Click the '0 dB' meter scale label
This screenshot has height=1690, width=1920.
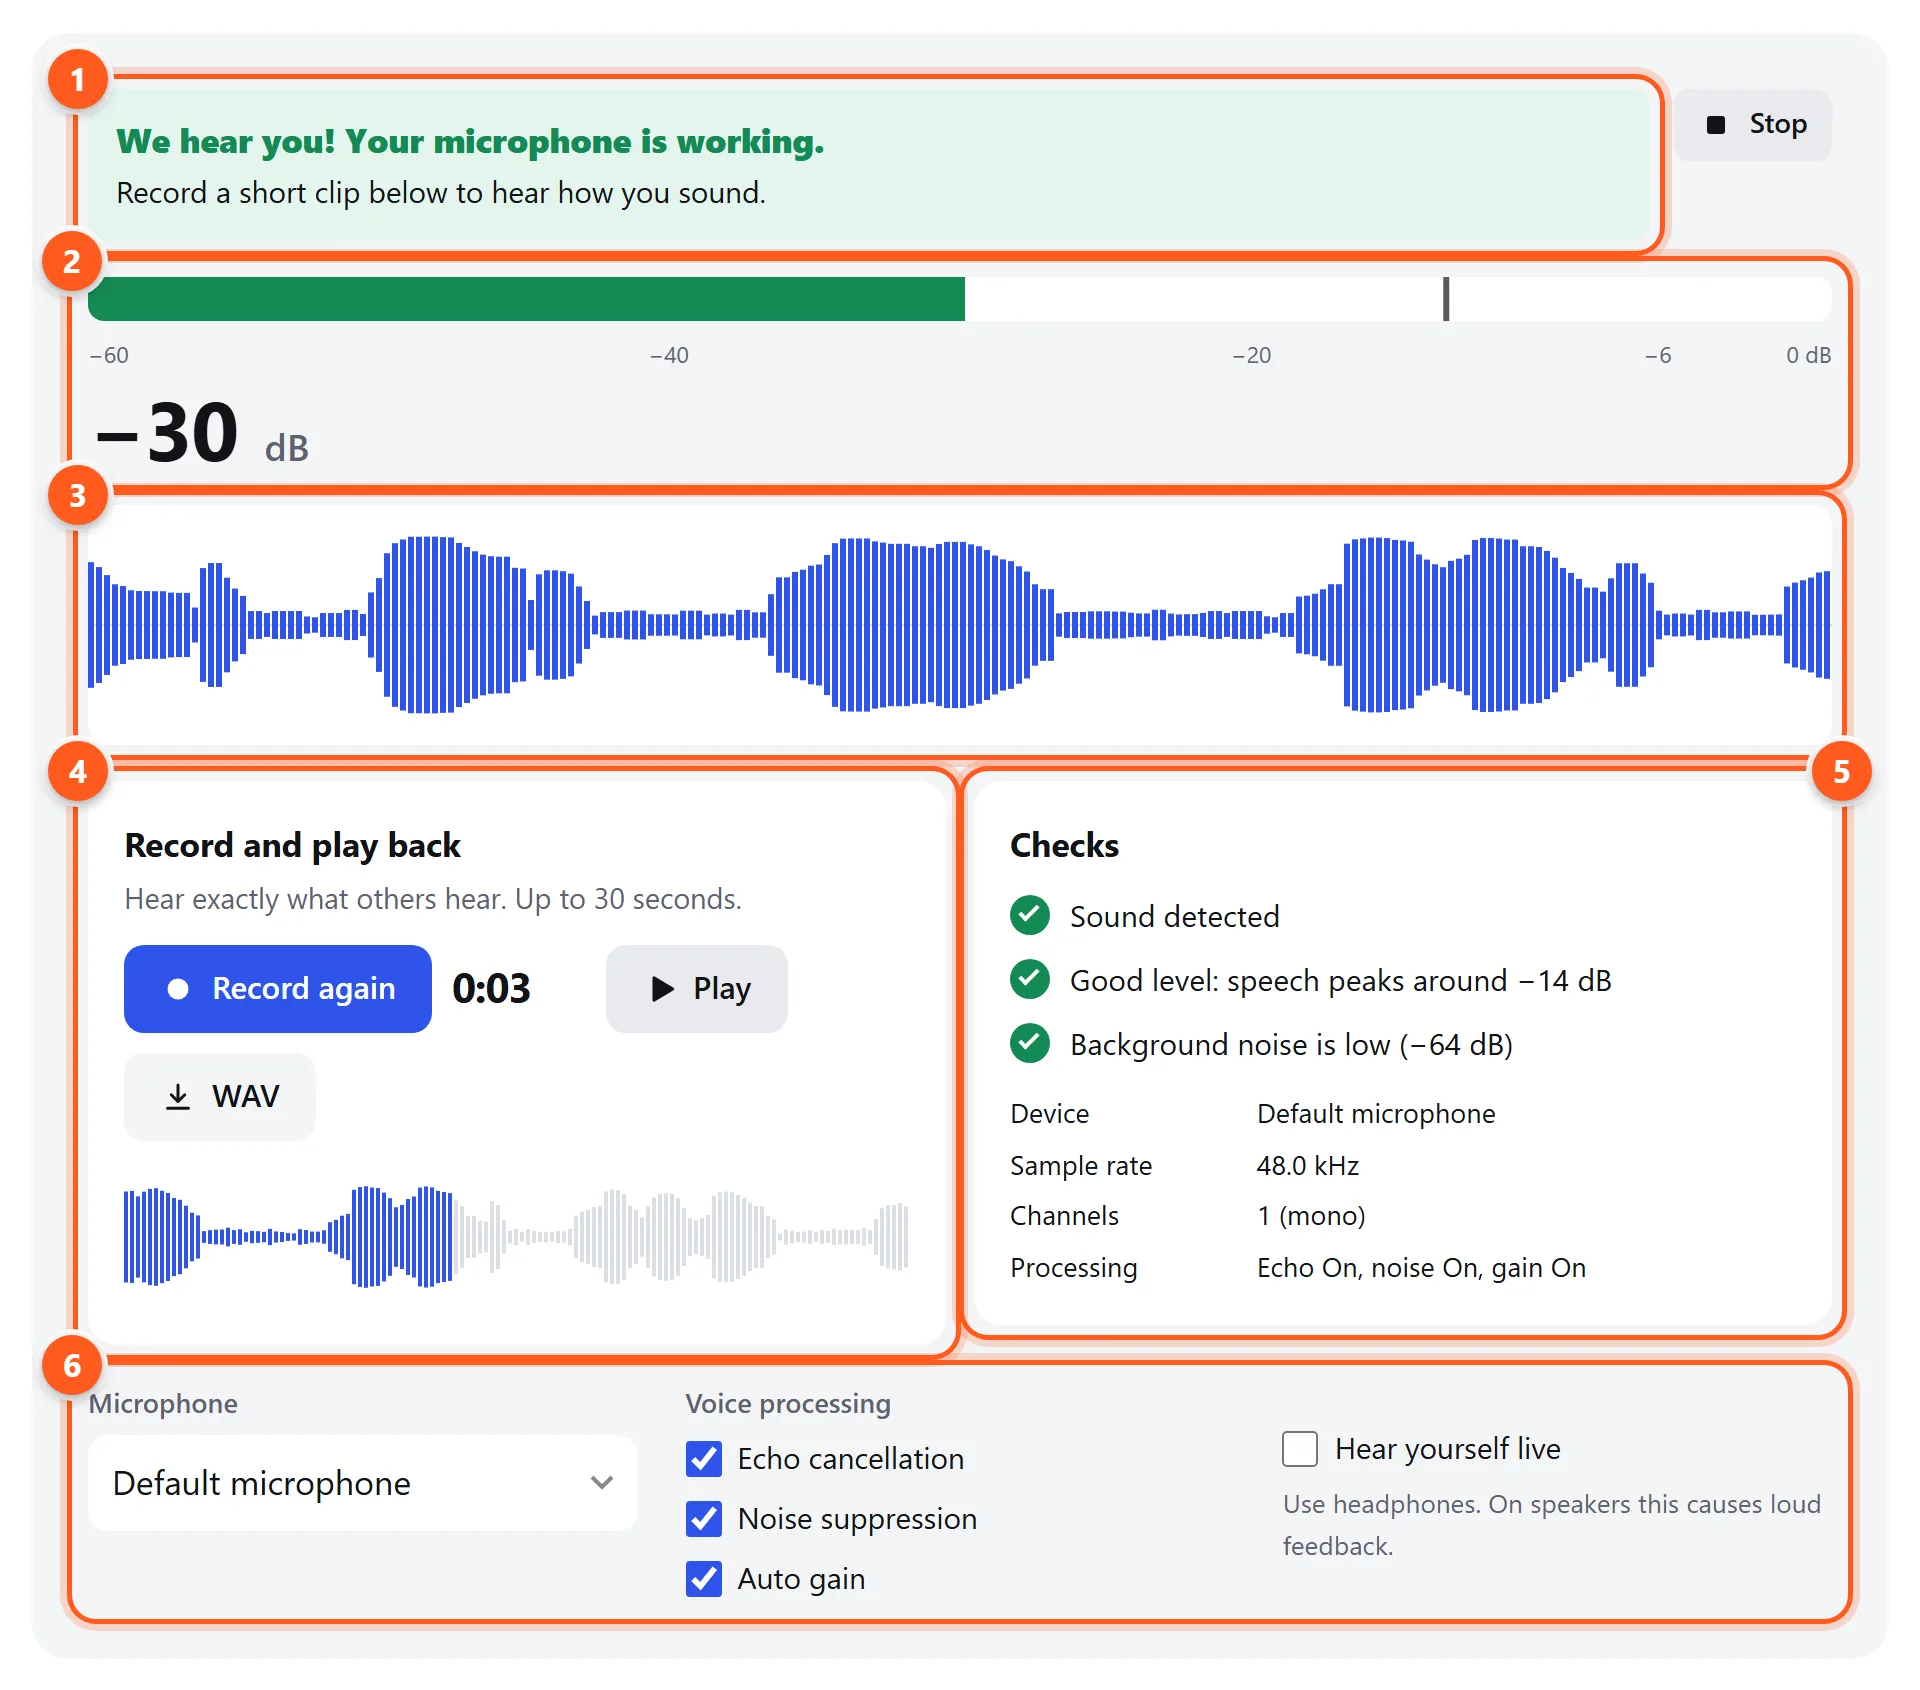[x=1808, y=355]
